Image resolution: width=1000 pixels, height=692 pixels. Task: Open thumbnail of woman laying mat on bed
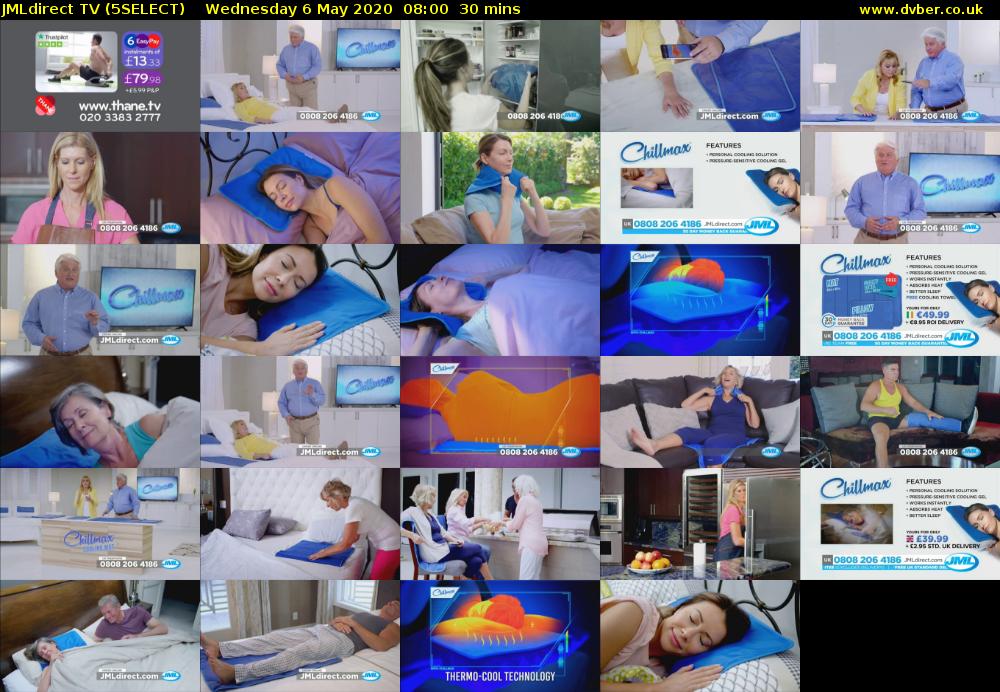tap(300, 524)
